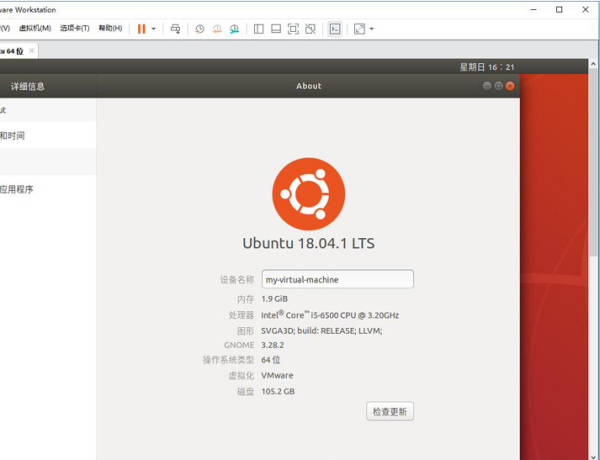Revert to snapshot toolbar icon
Viewport: 600px width, 460px height.
point(217,29)
